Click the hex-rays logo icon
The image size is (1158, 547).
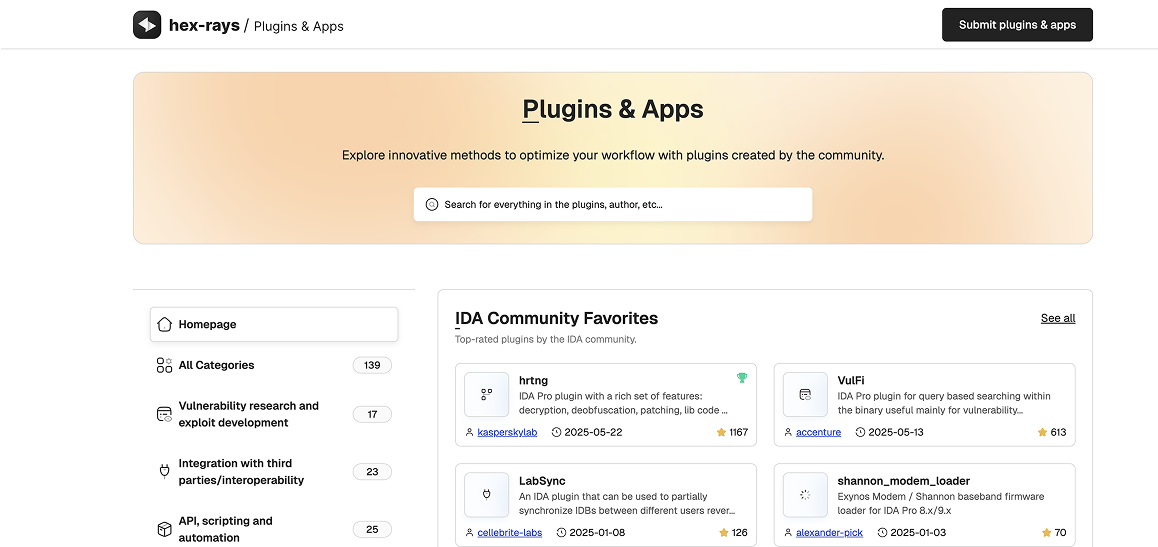(x=147, y=25)
